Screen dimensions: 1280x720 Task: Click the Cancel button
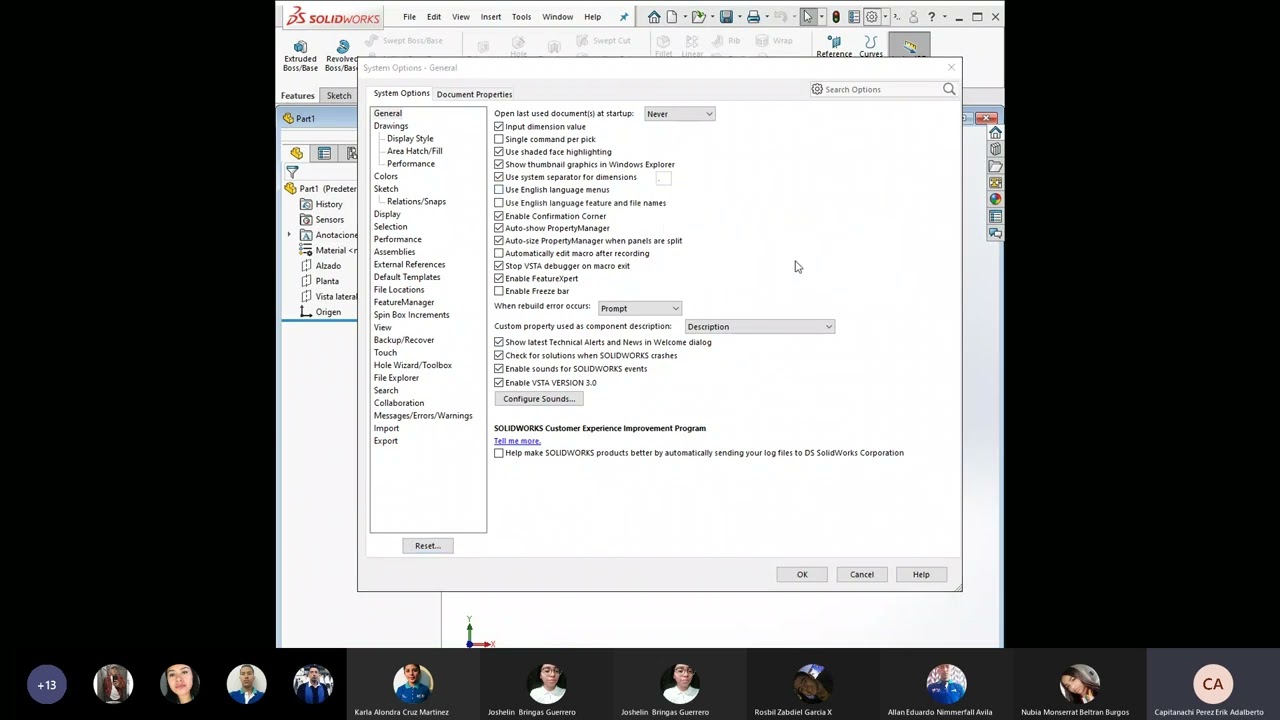point(862,575)
